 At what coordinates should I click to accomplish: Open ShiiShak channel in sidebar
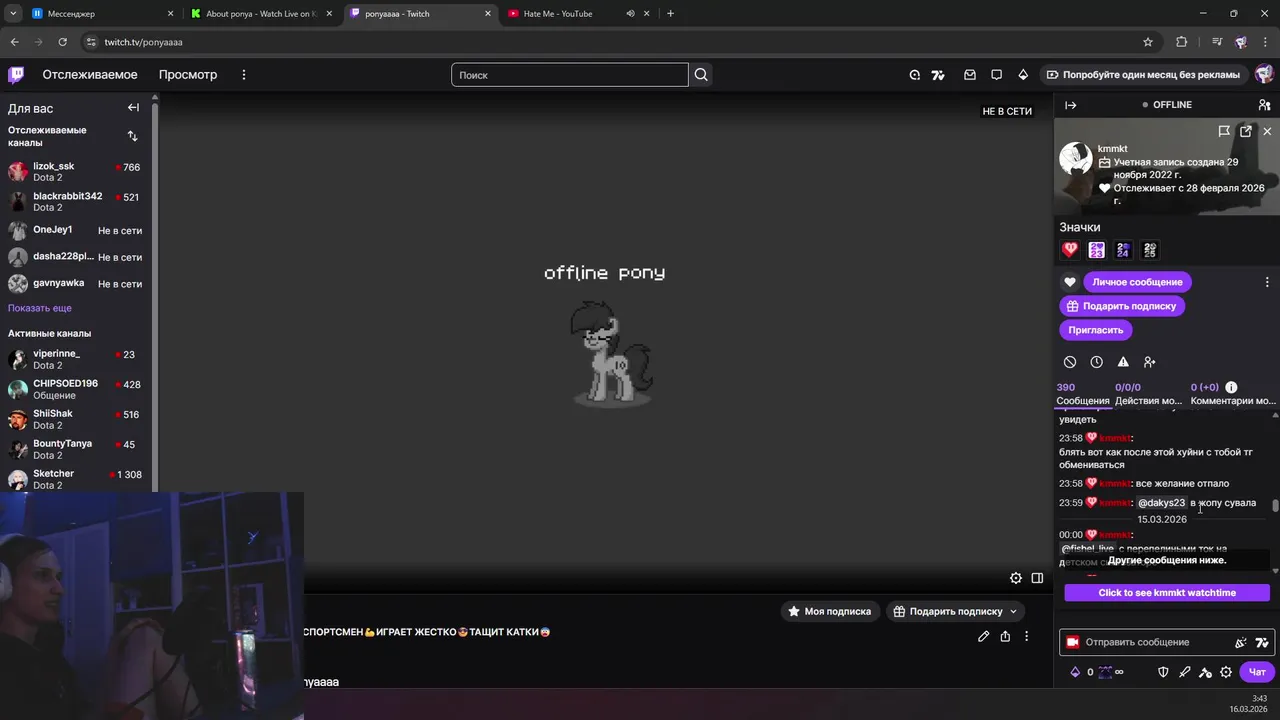tap(75, 419)
